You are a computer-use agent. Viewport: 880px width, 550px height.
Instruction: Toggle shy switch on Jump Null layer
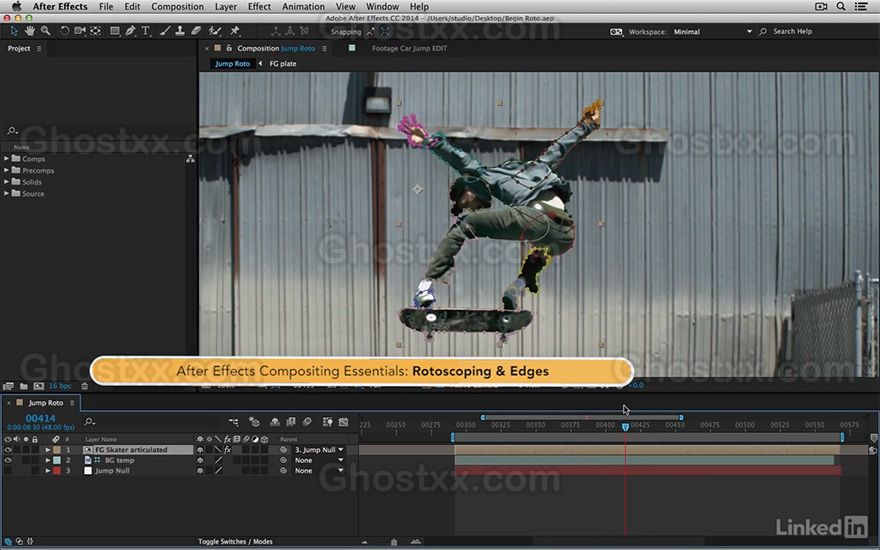pos(200,471)
